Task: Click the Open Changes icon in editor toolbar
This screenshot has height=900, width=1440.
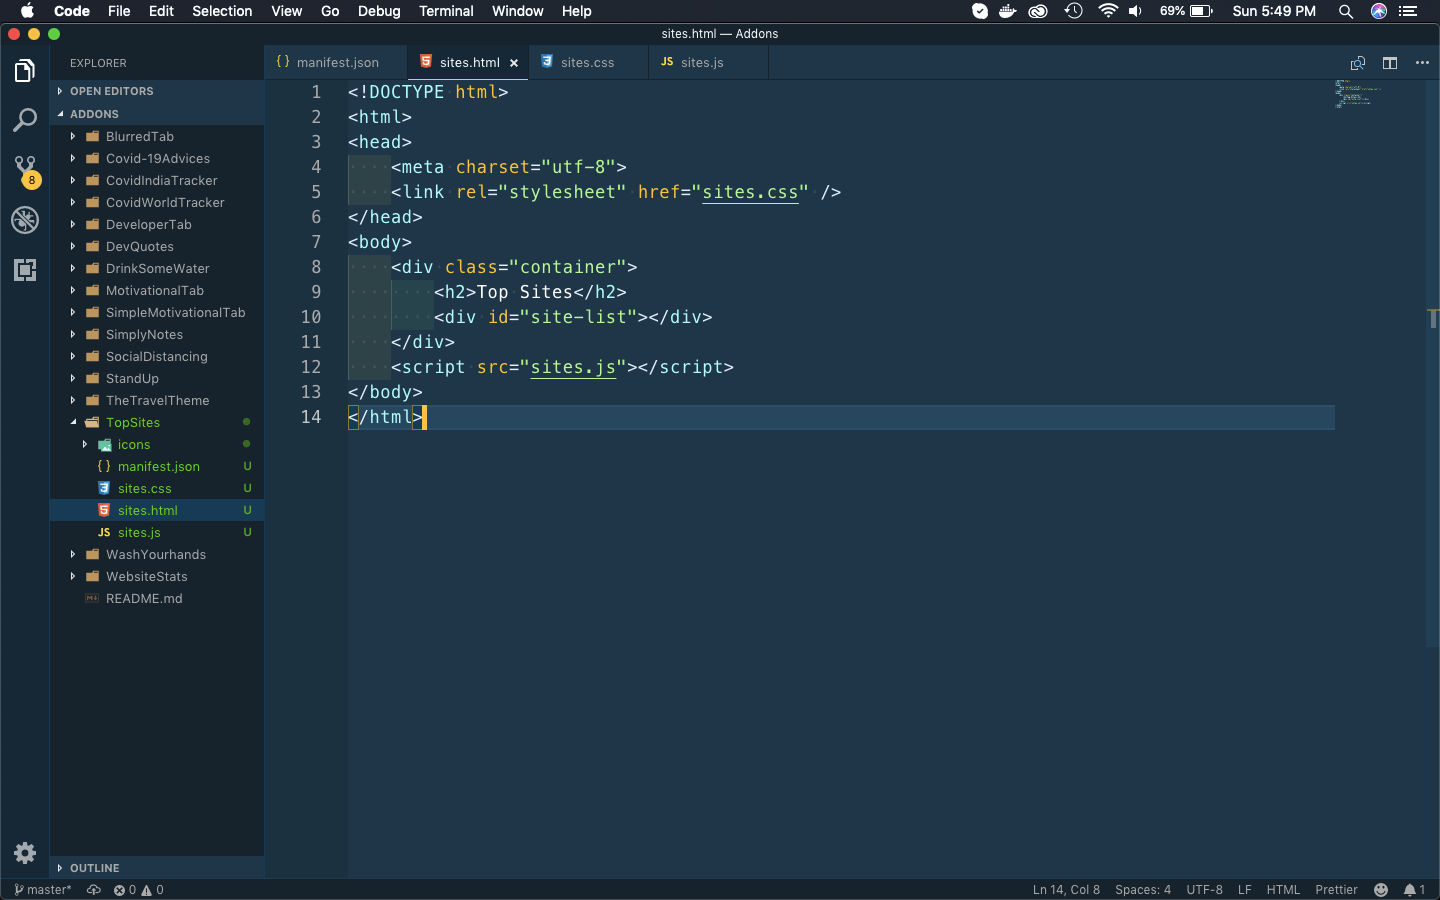Action: point(1358,63)
